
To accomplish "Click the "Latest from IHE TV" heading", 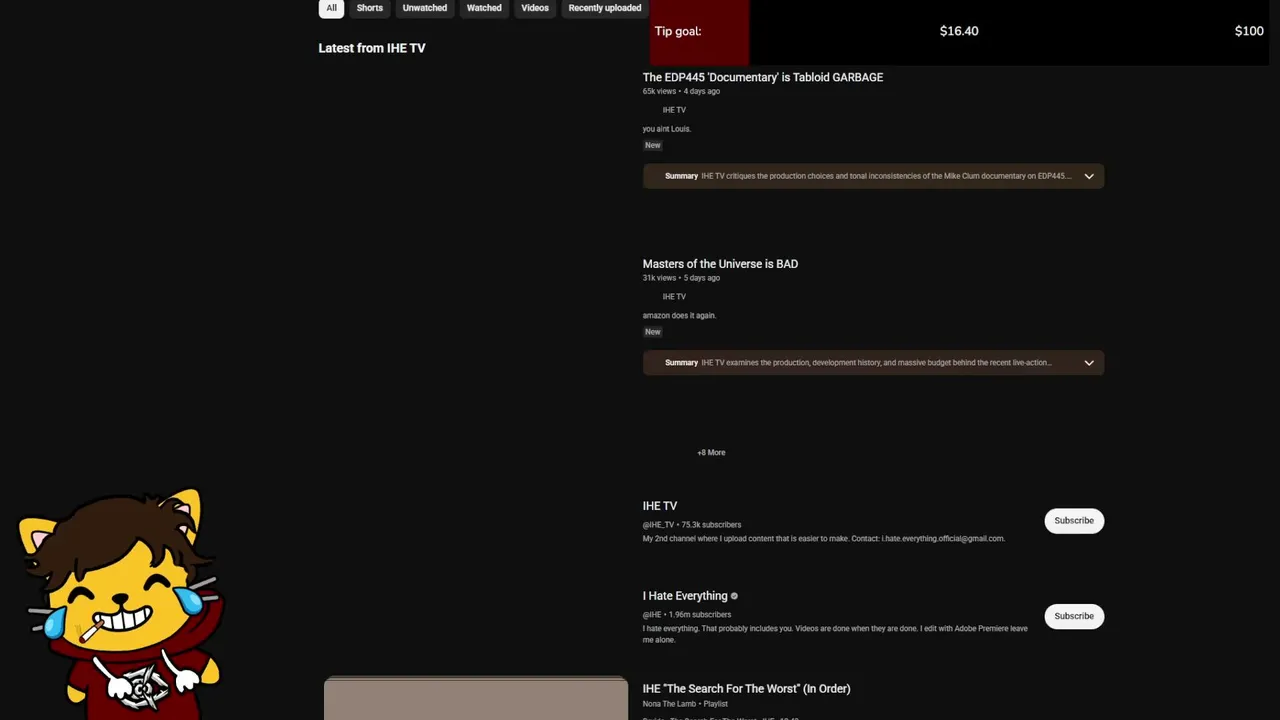I will coord(372,48).
